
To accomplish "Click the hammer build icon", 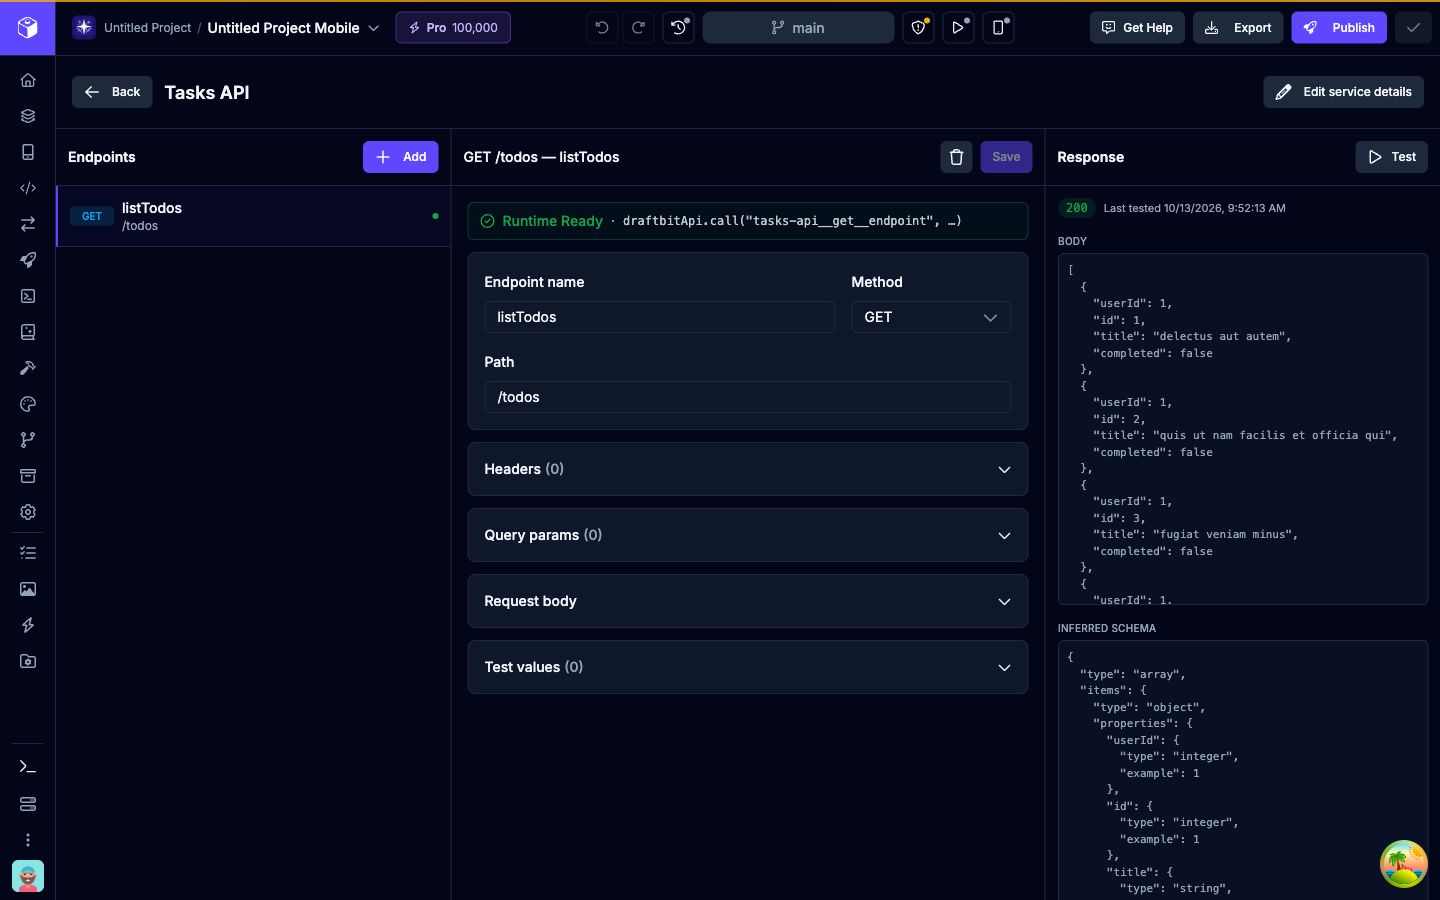I will (28, 368).
